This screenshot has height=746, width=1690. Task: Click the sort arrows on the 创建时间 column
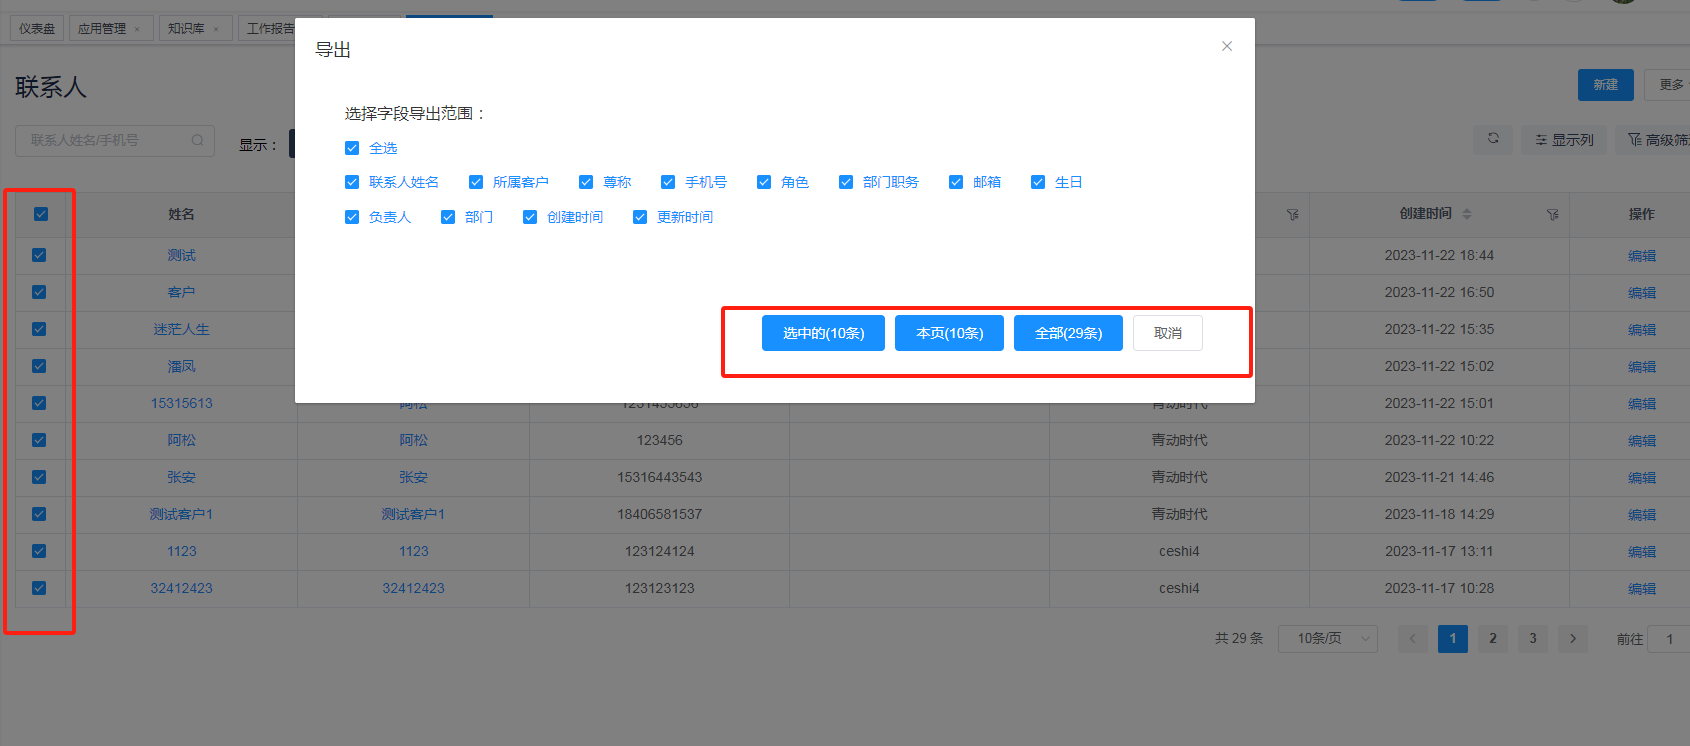coord(1467,214)
